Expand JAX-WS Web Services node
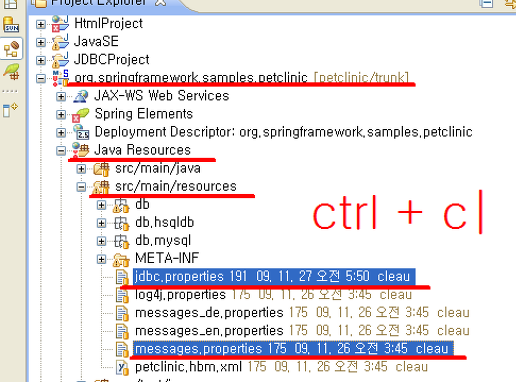The width and height of the screenshot is (516, 382). [61, 97]
